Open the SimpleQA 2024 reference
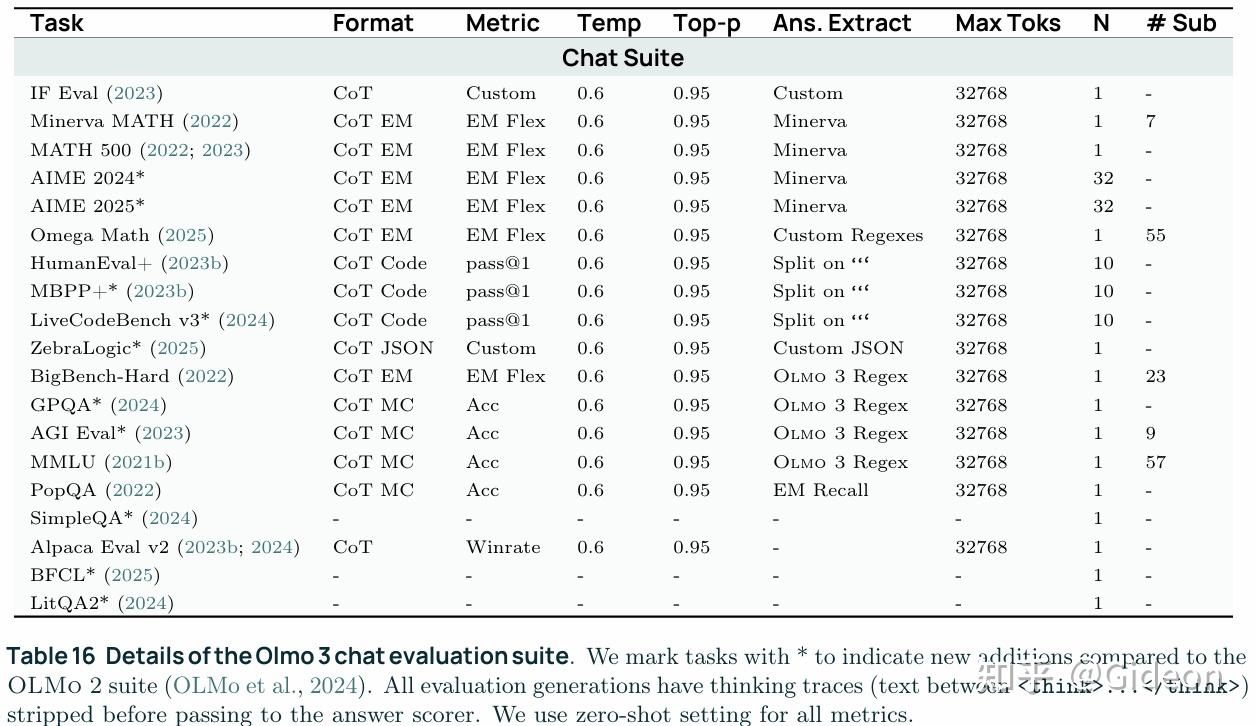The image size is (1255, 726). 170,518
